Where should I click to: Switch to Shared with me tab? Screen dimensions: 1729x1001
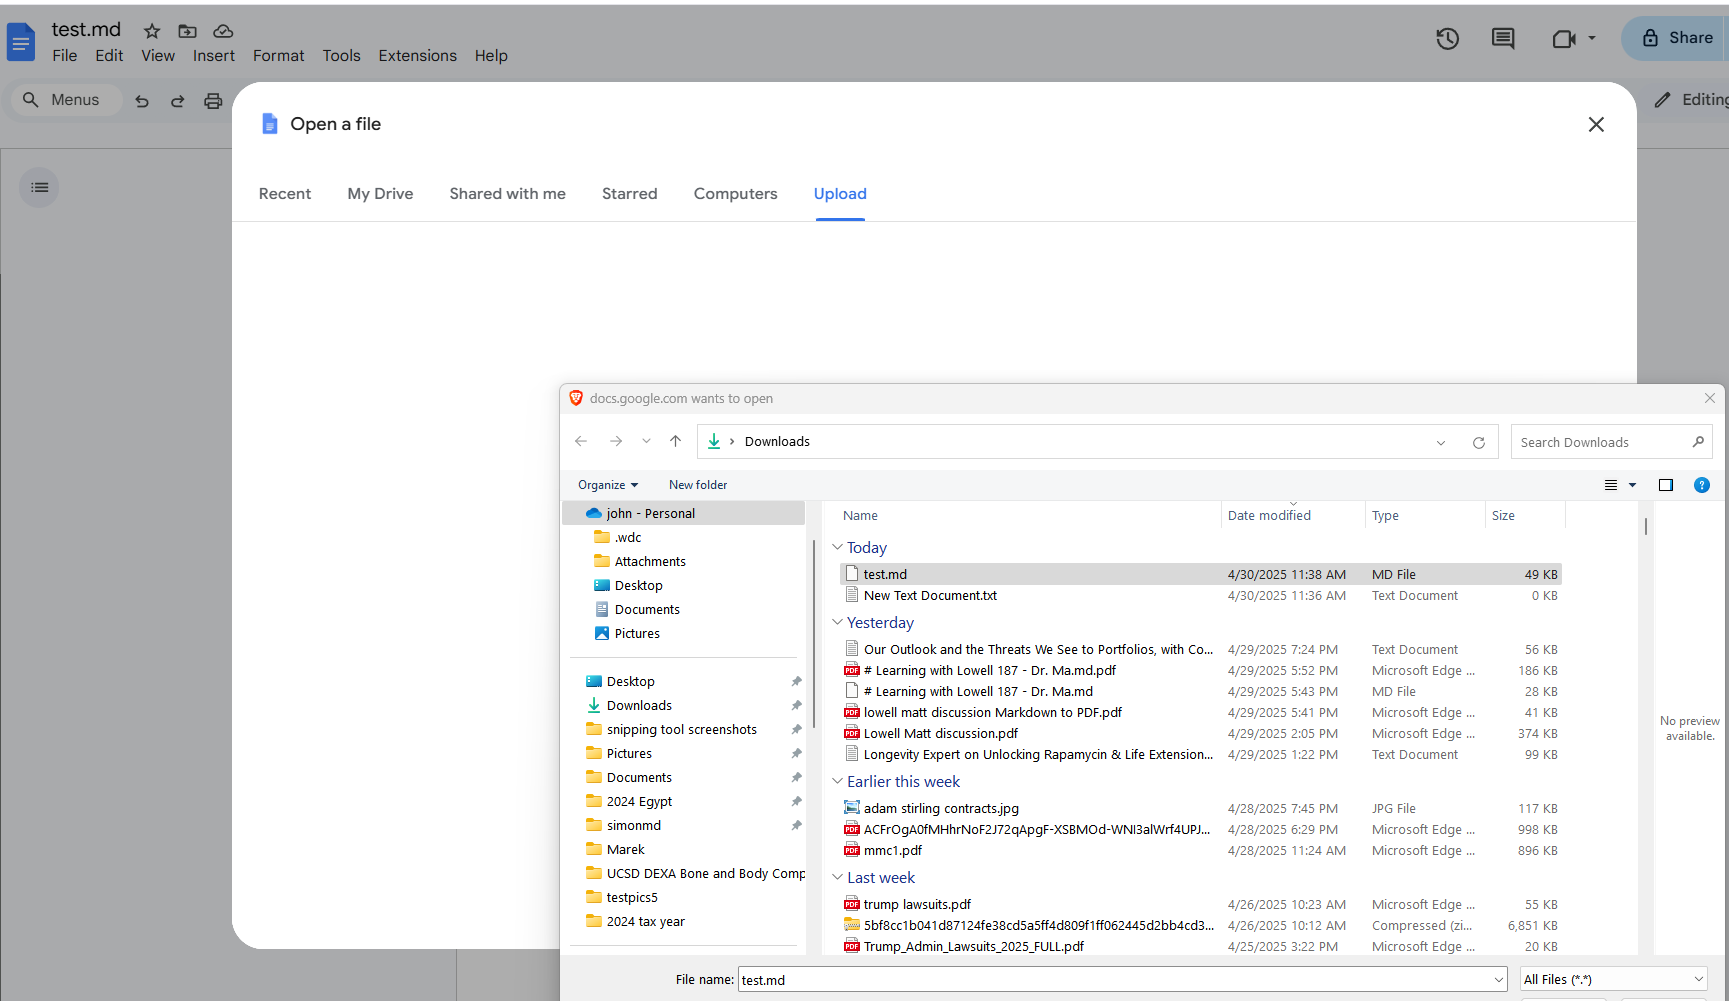pyautogui.click(x=507, y=194)
